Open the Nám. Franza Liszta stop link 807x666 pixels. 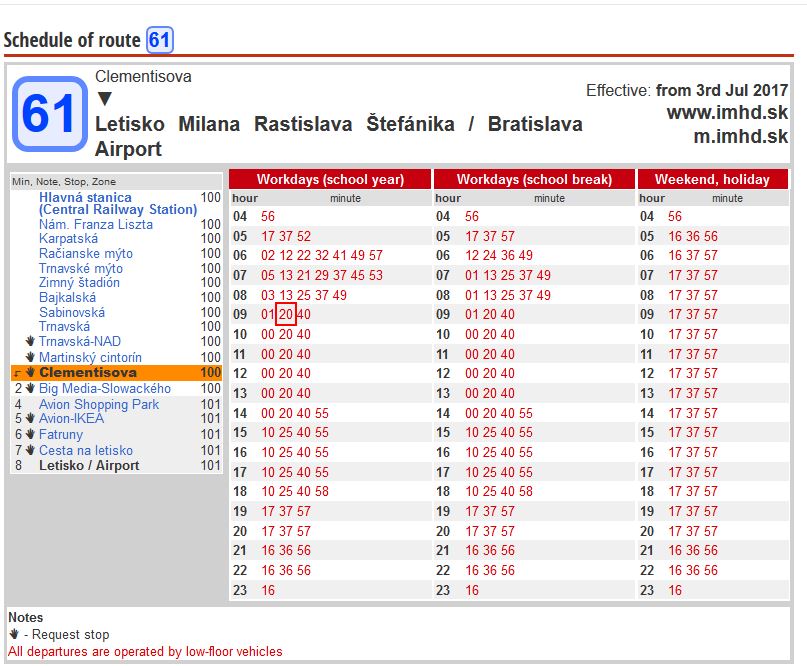96,224
